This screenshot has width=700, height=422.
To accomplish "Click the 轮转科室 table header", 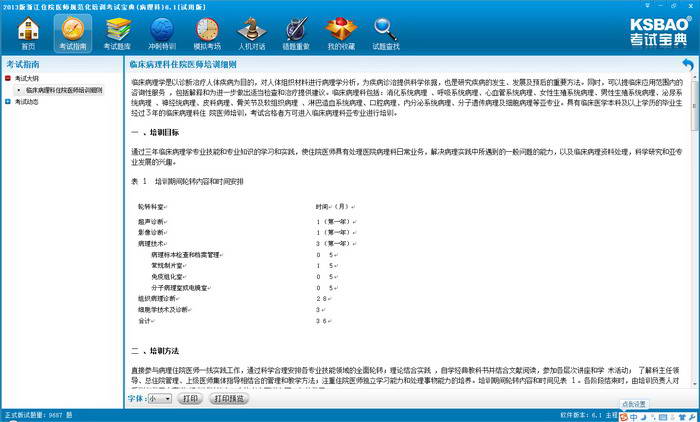I will (x=152, y=207).
